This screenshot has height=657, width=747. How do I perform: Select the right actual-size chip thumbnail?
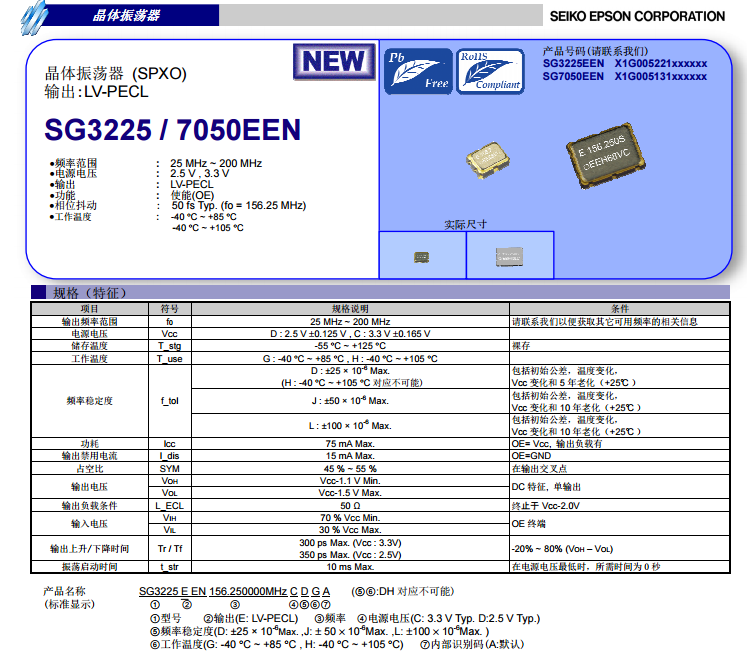509,256
